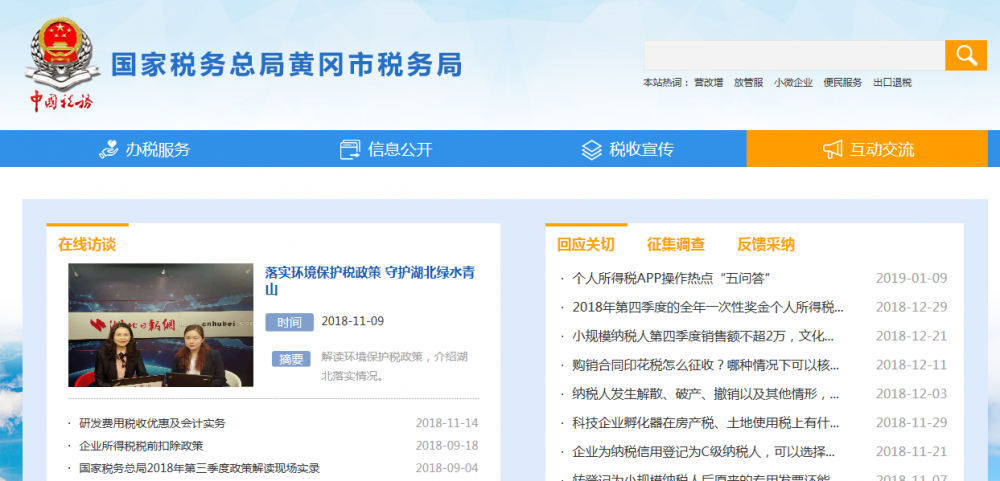This screenshot has width=1000, height=481.
Task: Click hot keyword 小微企业
Action: click(x=792, y=83)
